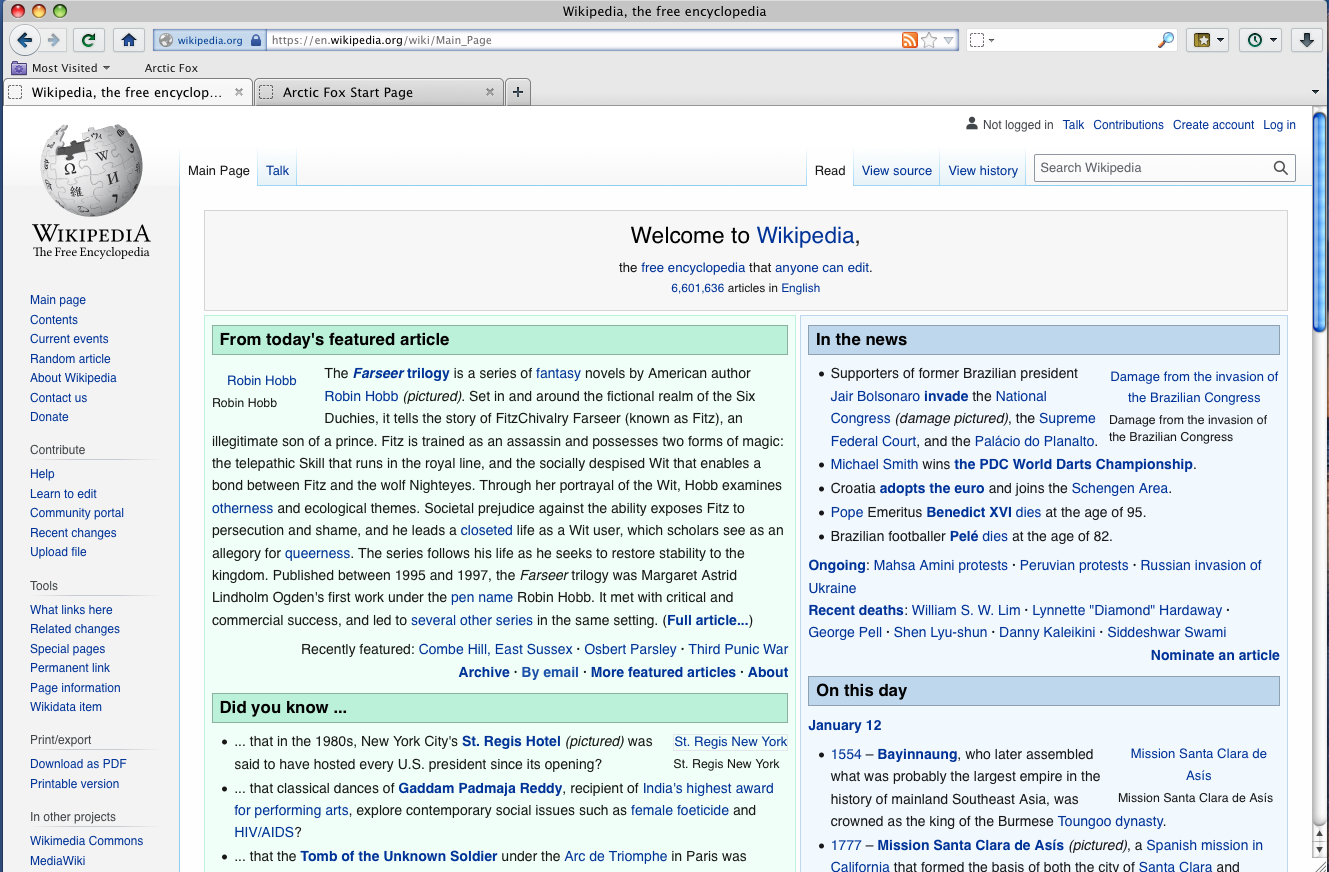Open a new tab with plus button

click(518, 92)
